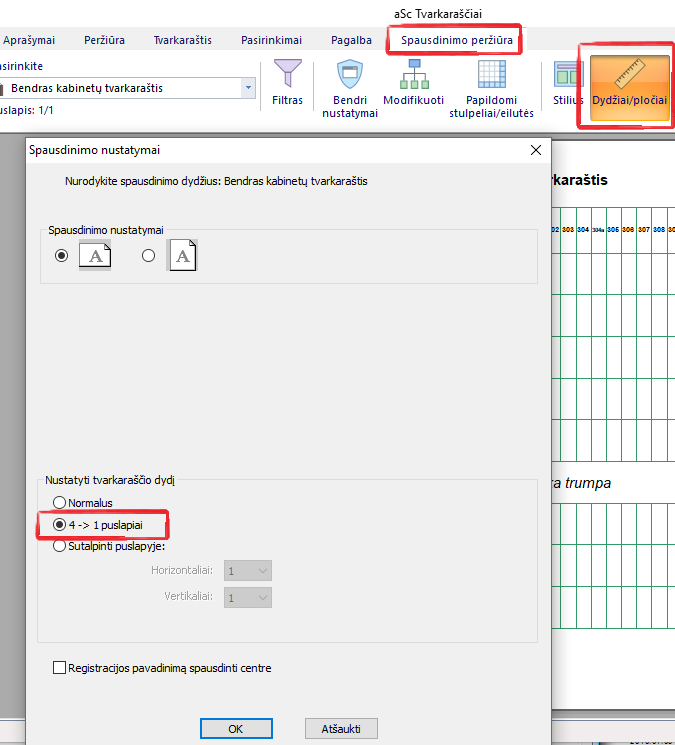Select Sutalpinti puslapyje radio option
Image resolution: width=675 pixels, height=745 pixels.
(x=61, y=546)
